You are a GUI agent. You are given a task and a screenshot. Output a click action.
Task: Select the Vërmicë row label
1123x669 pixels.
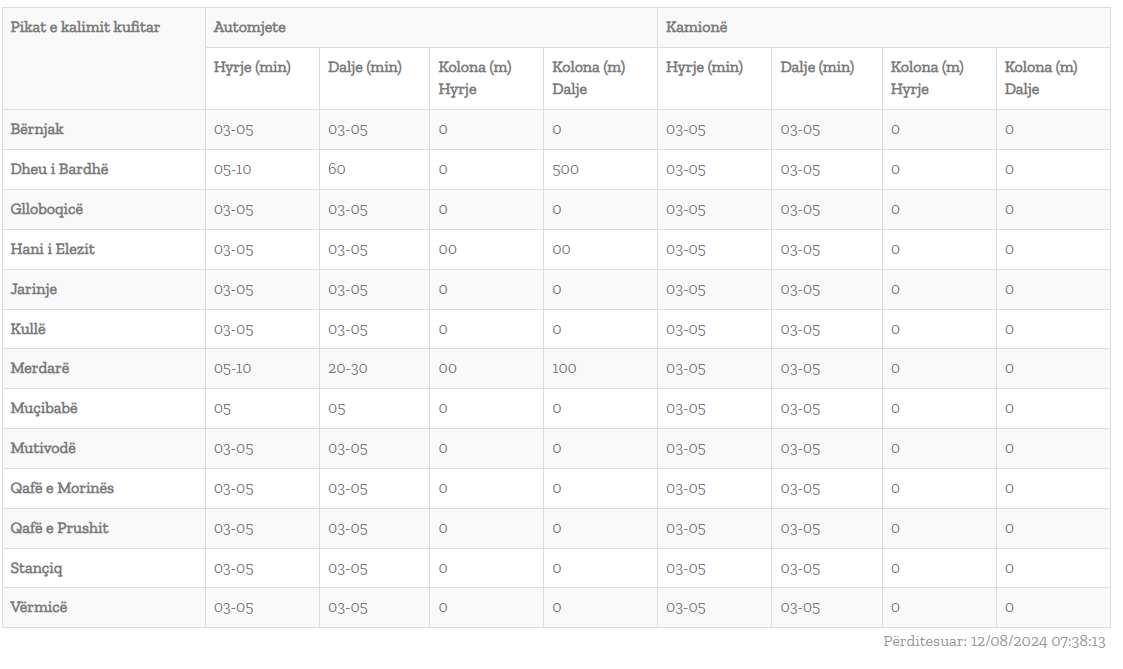(39, 607)
